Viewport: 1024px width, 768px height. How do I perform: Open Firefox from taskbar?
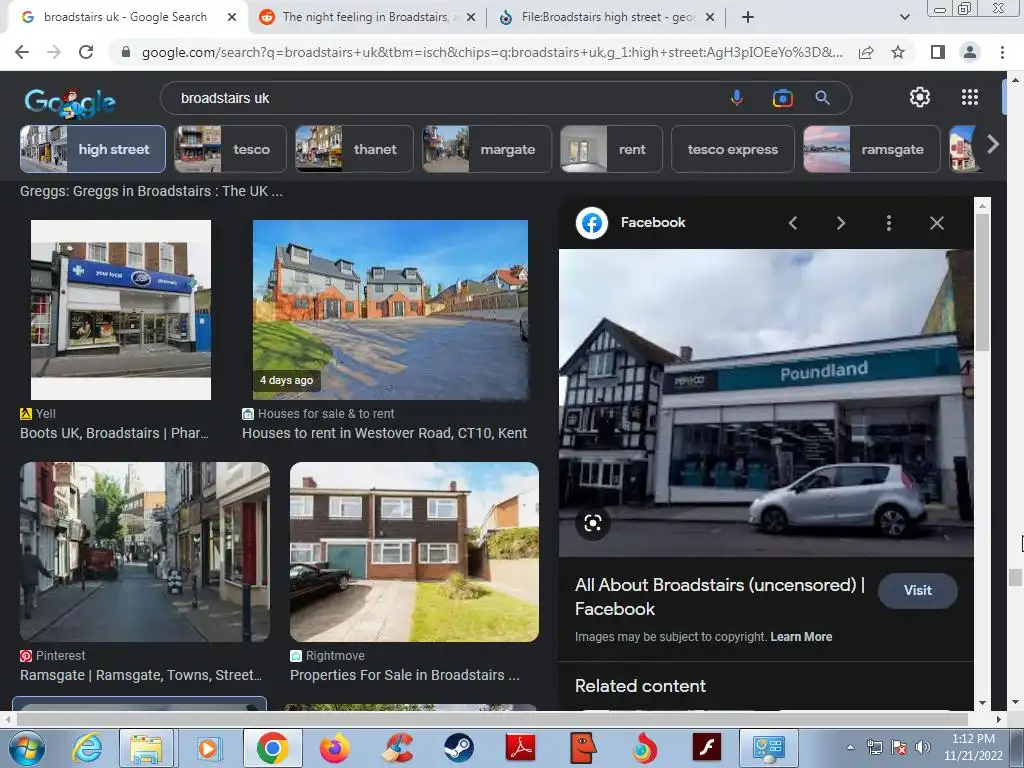coord(334,748)
